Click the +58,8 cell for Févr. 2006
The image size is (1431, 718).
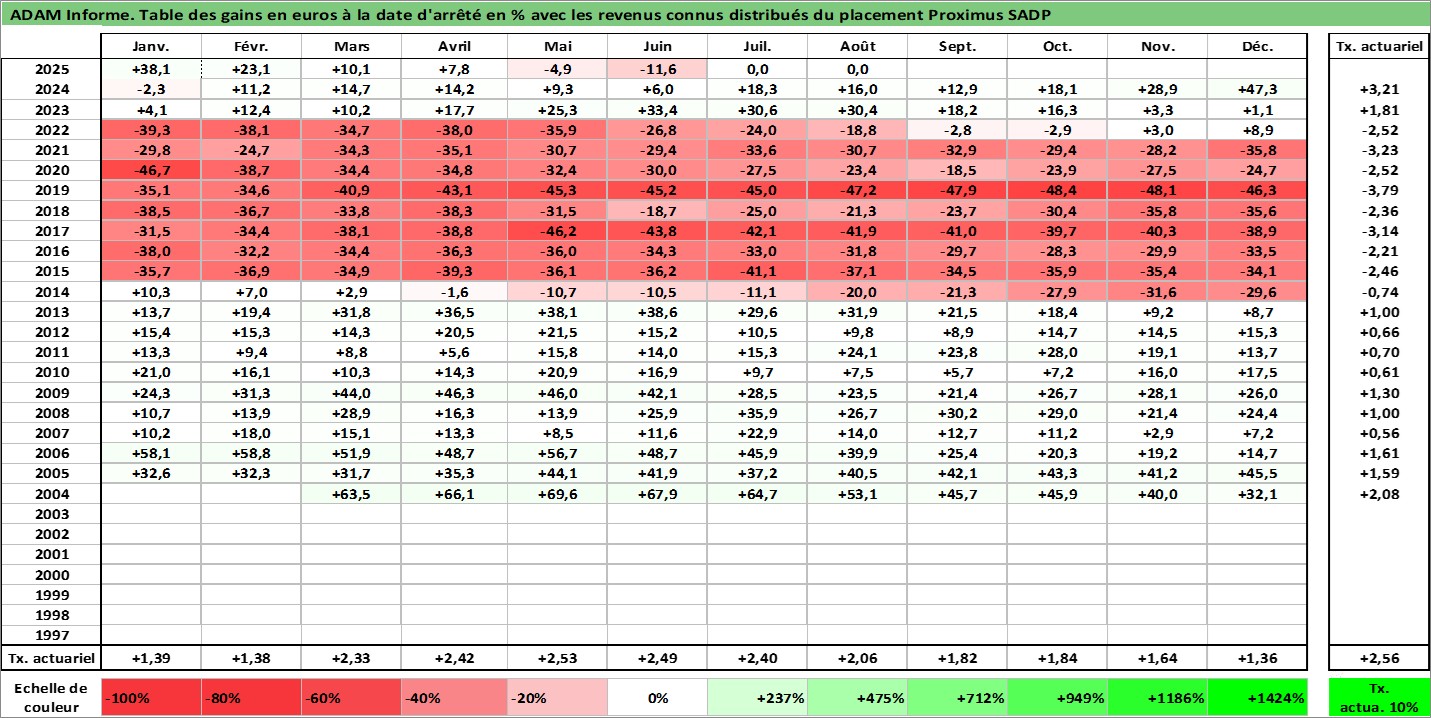click(x=252, y=453)
